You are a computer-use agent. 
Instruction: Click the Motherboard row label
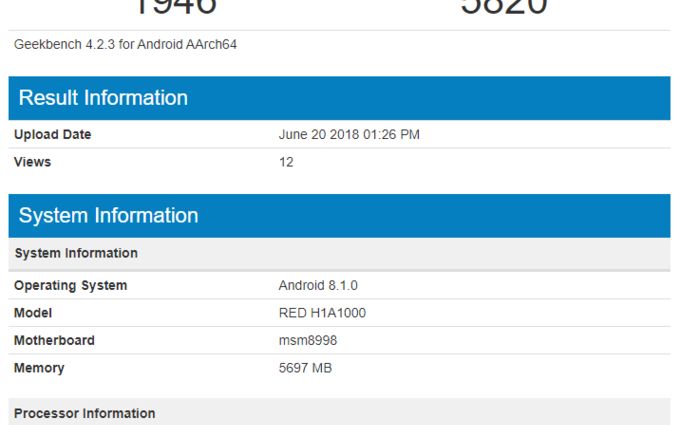54,341
